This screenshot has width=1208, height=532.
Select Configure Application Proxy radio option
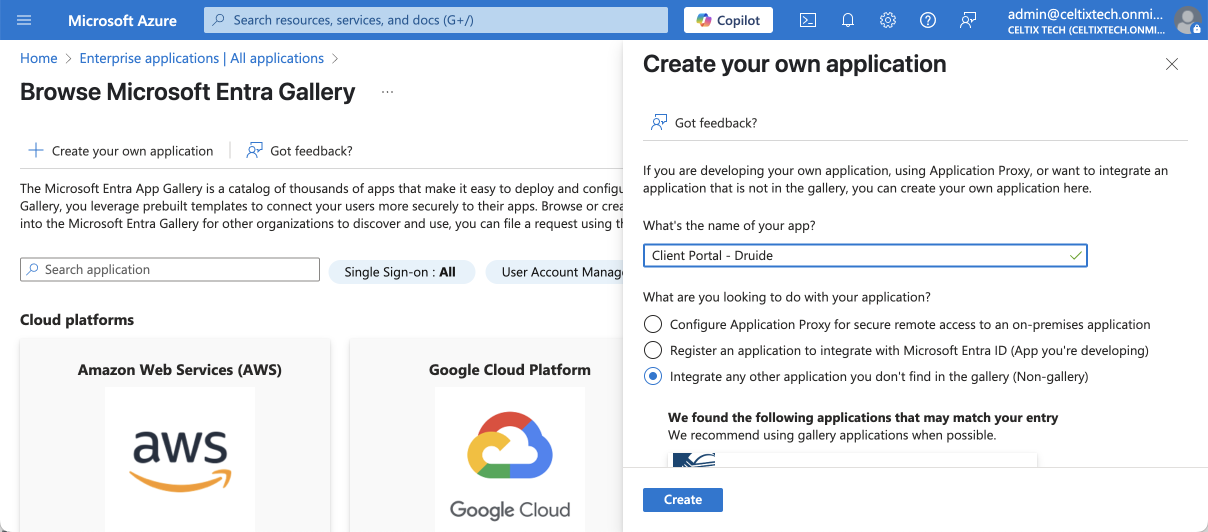[653, 324]
